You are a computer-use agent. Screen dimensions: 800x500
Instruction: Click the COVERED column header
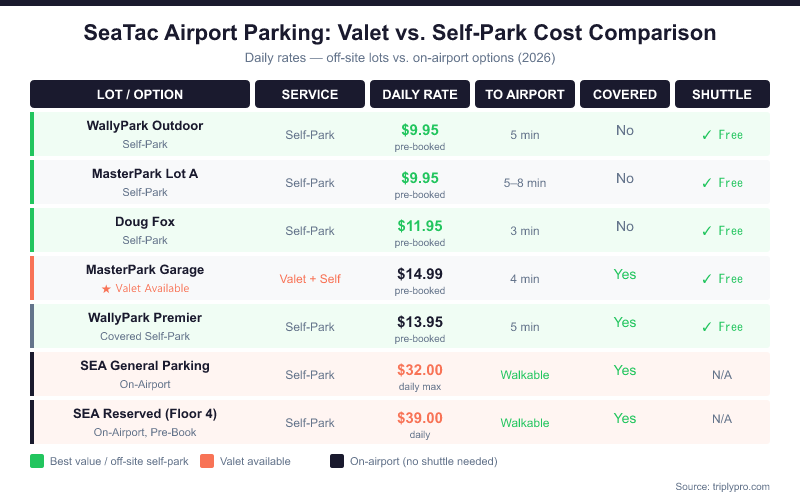(x=625, y=95)
